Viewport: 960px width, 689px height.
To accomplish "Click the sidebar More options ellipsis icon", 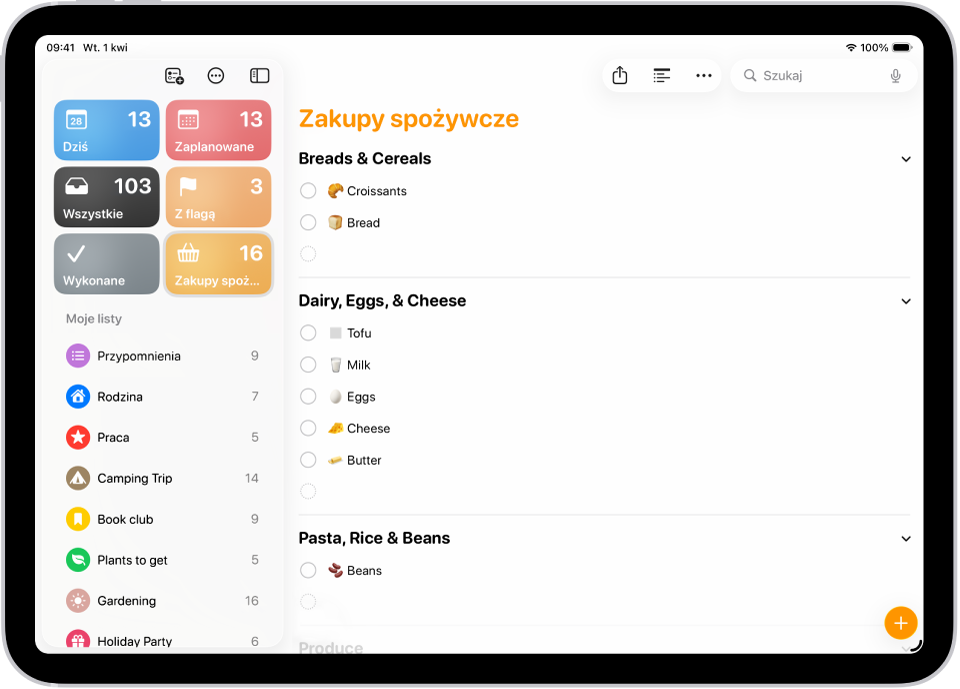I will (216, 75).
